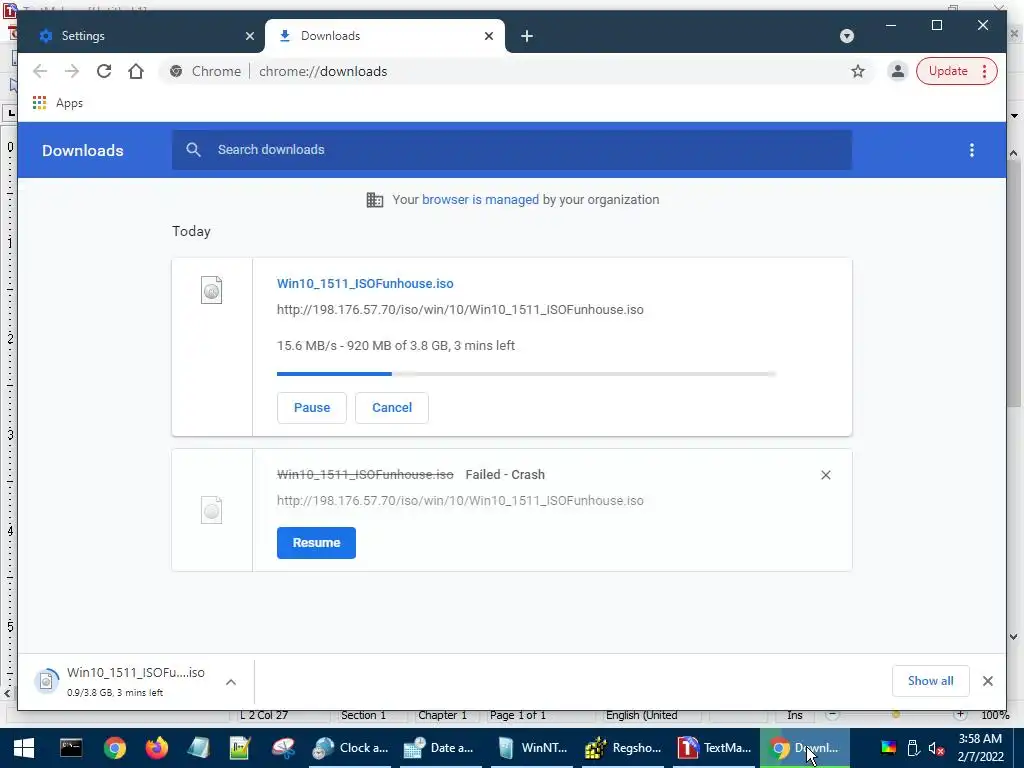Launch Chrome from the pinned taskbar icon

(x=115, y=748)
